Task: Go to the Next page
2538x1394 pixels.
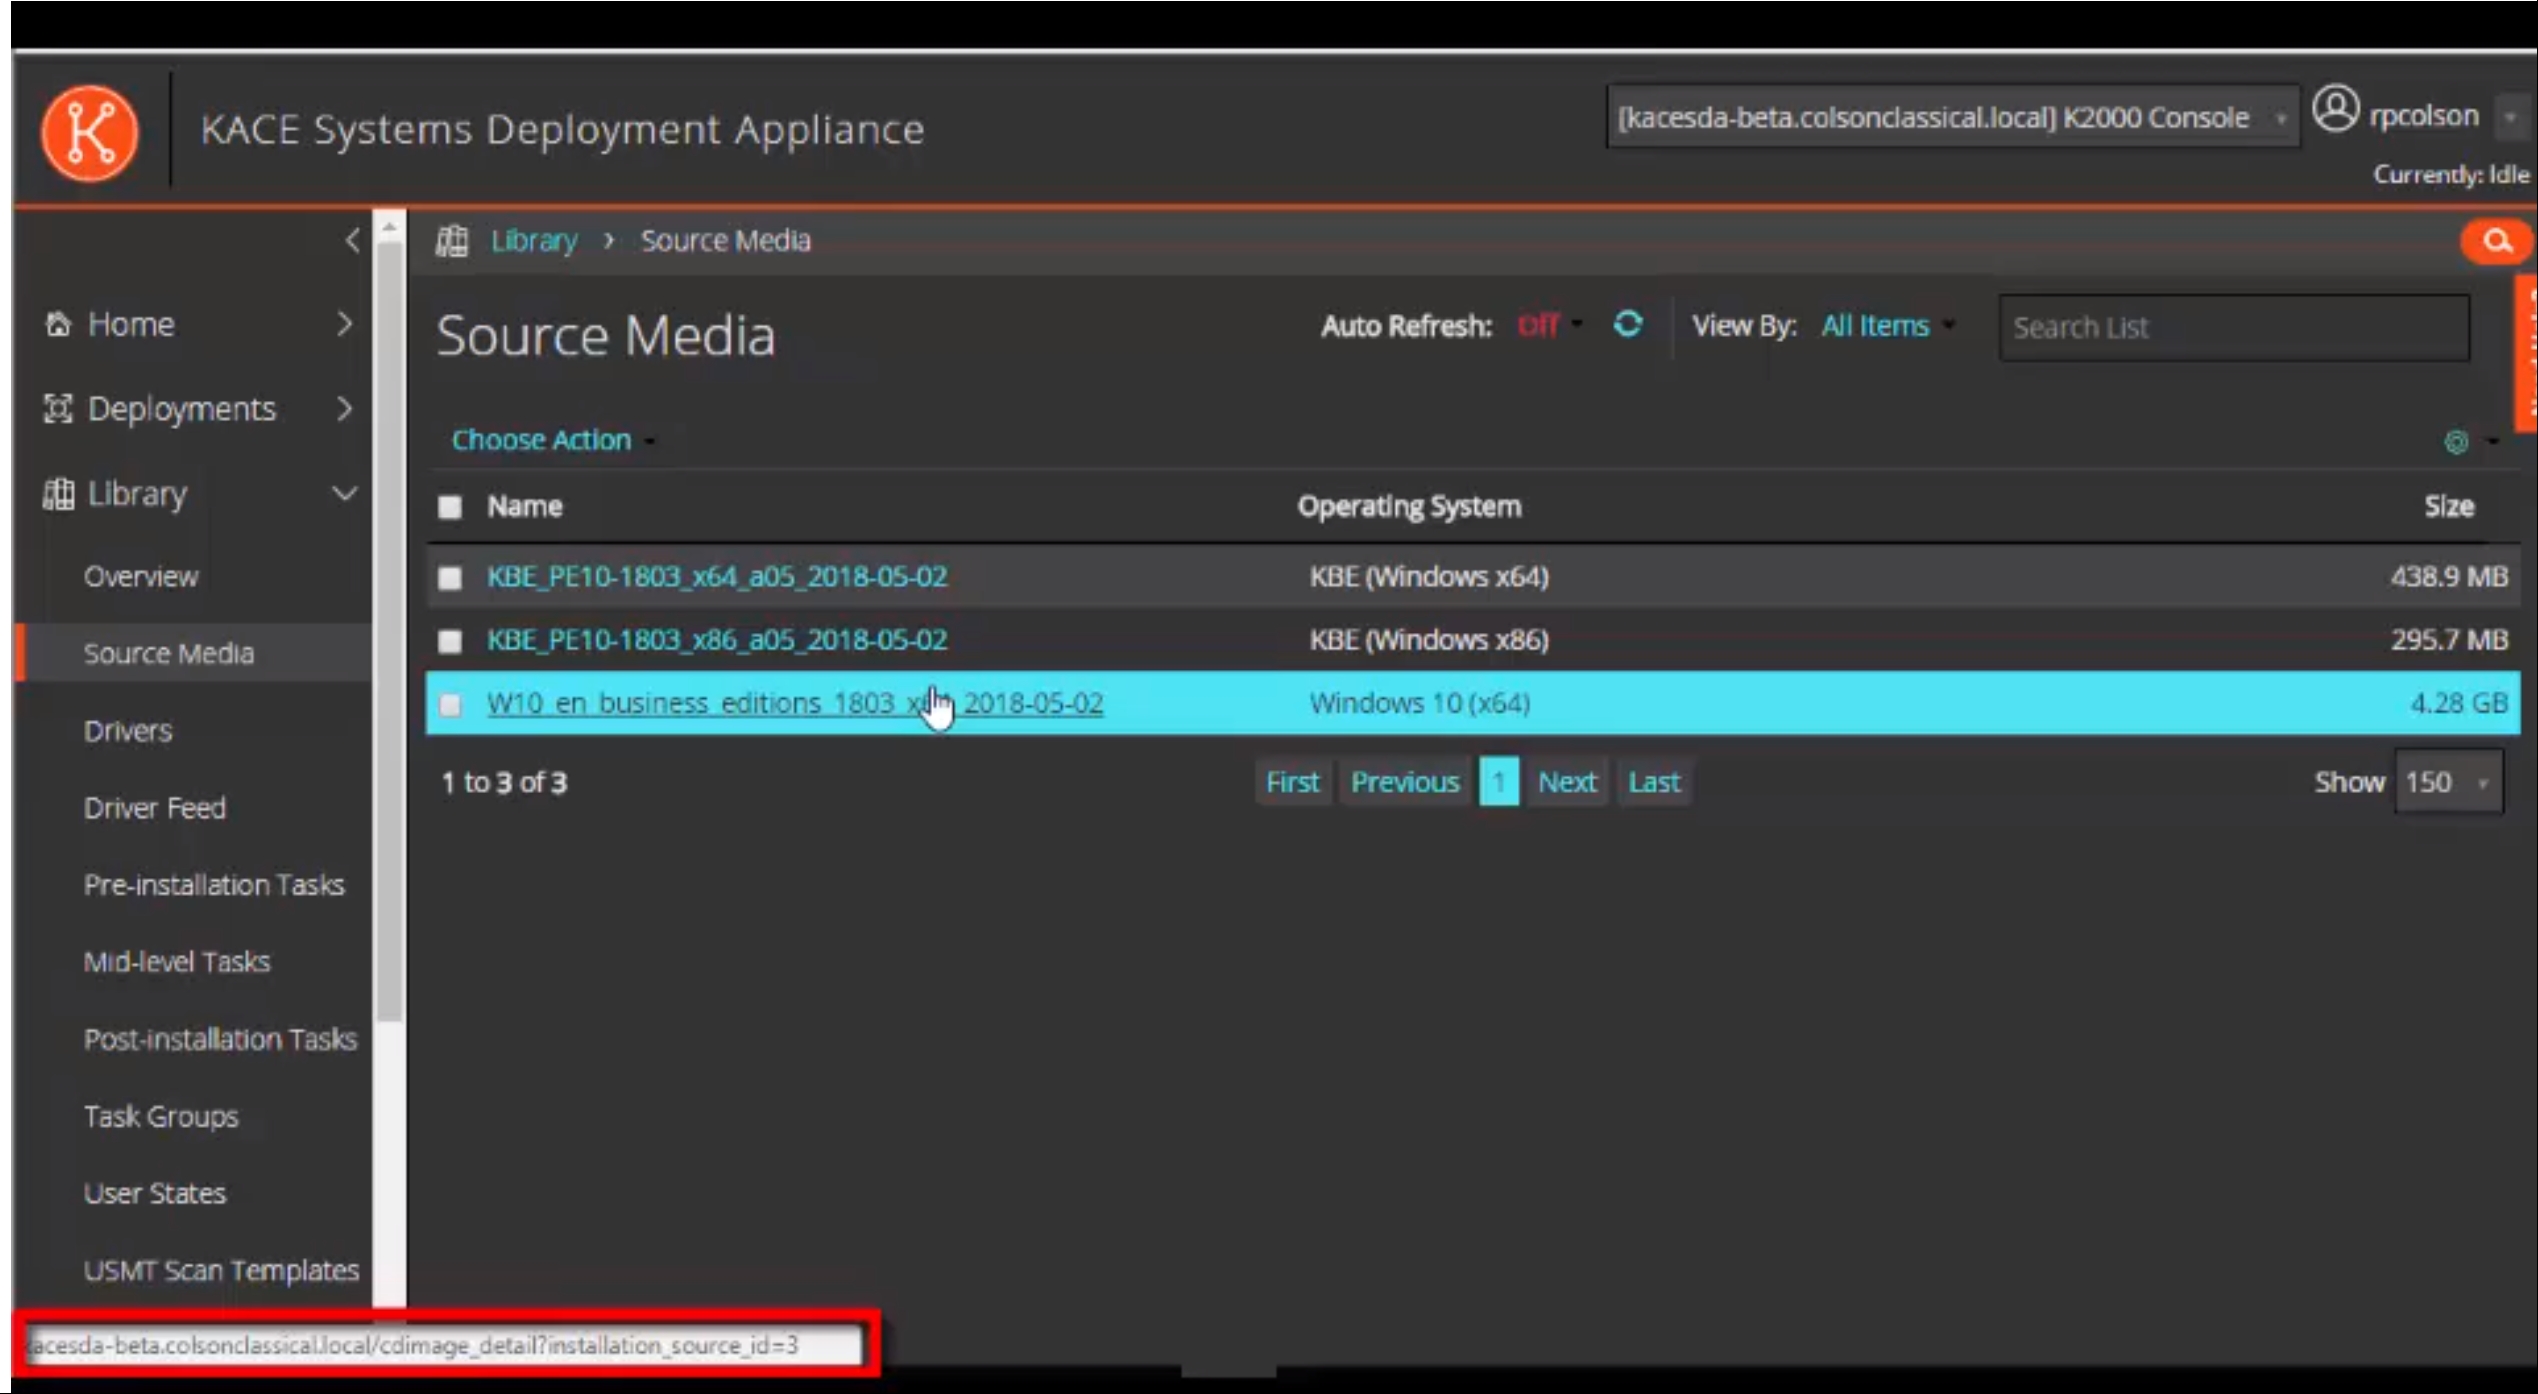Action: pyautogui.click(x=1567, y=782)
